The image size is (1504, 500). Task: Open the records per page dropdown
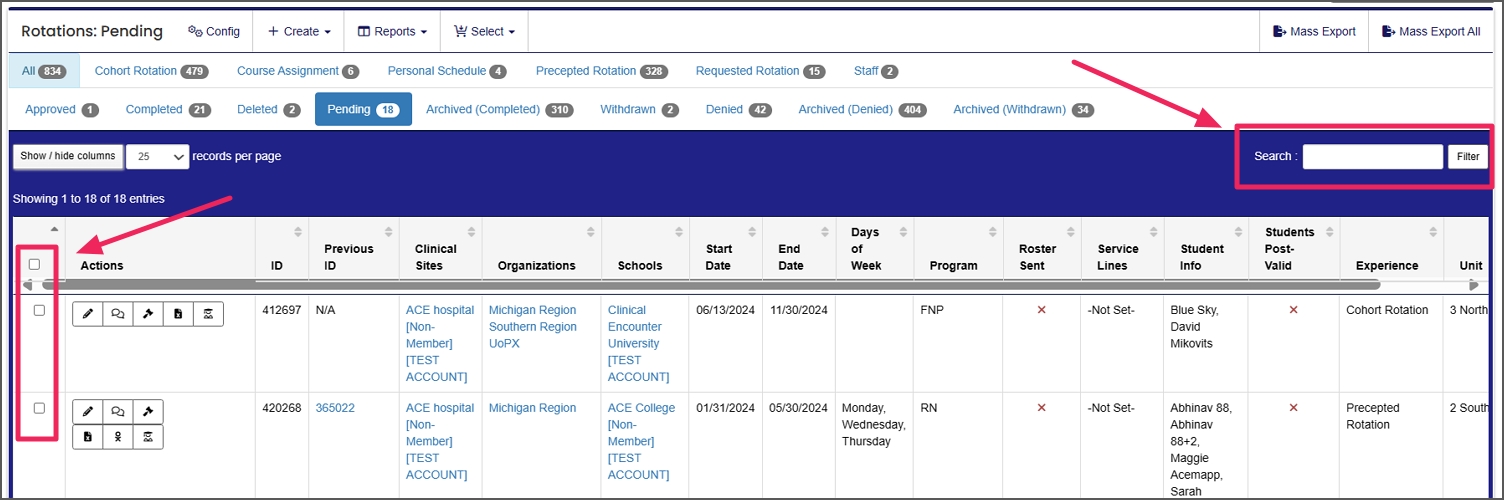click(158, 156)
